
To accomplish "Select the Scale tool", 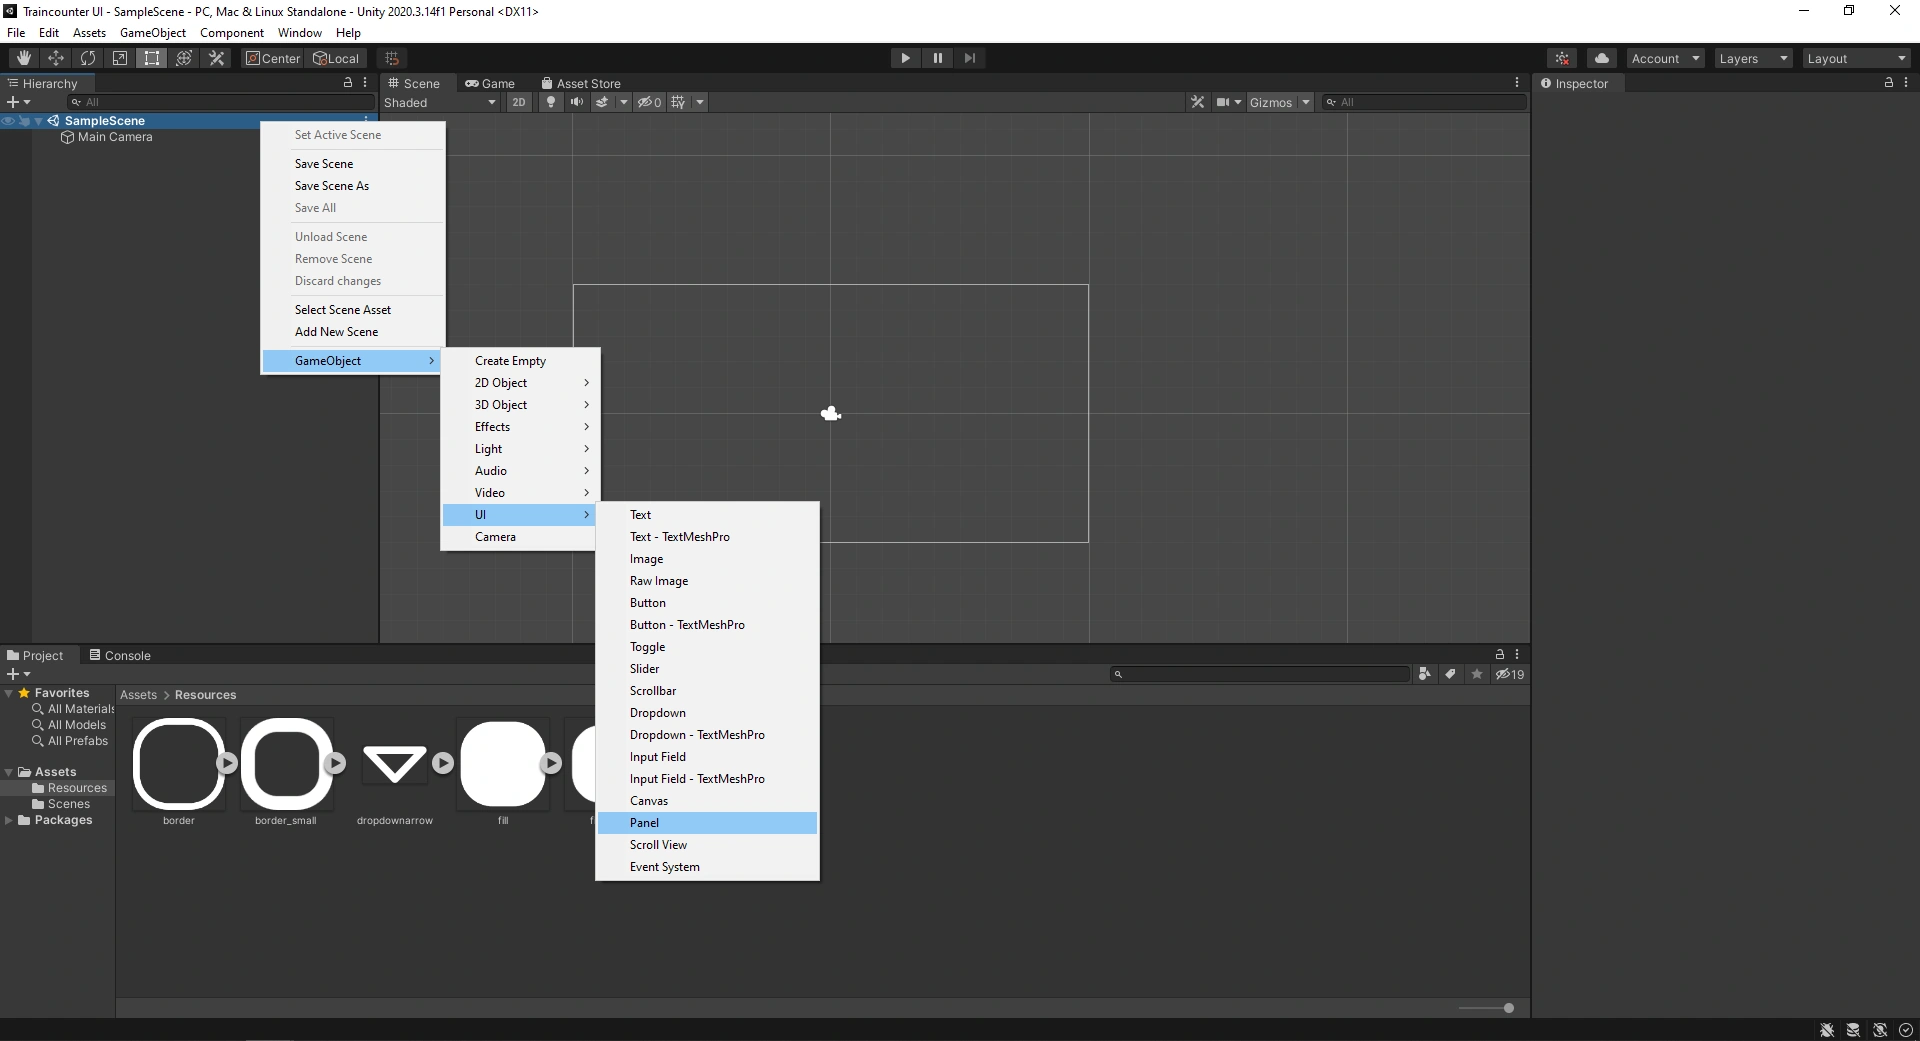I will 120,58.
